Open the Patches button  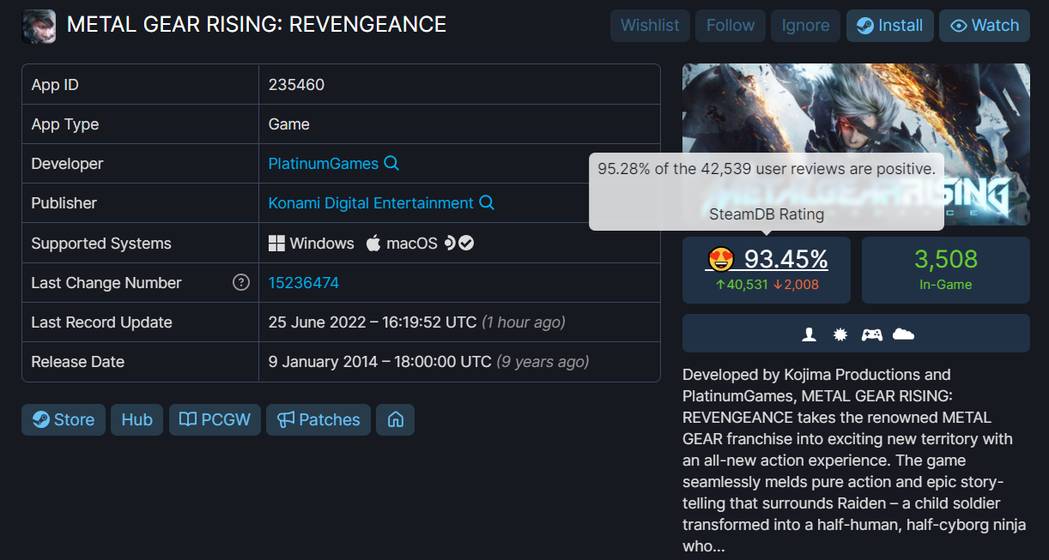pyautogui.click(x=318, y=419)
